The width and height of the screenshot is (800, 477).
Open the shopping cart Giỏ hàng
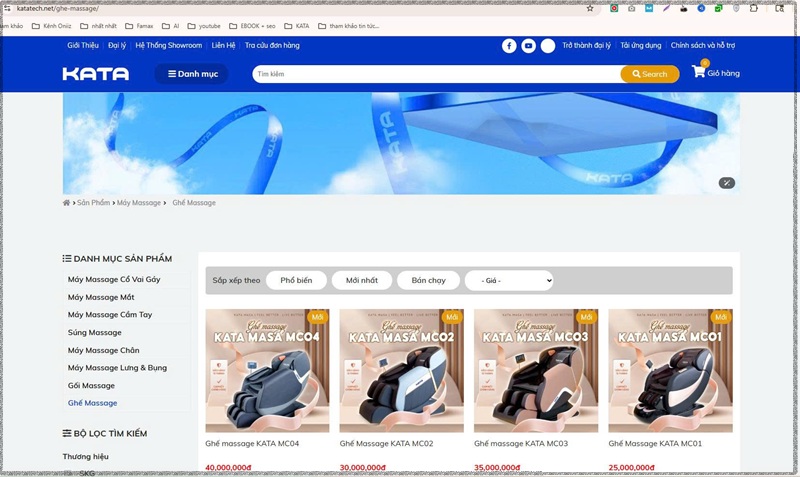715,72
